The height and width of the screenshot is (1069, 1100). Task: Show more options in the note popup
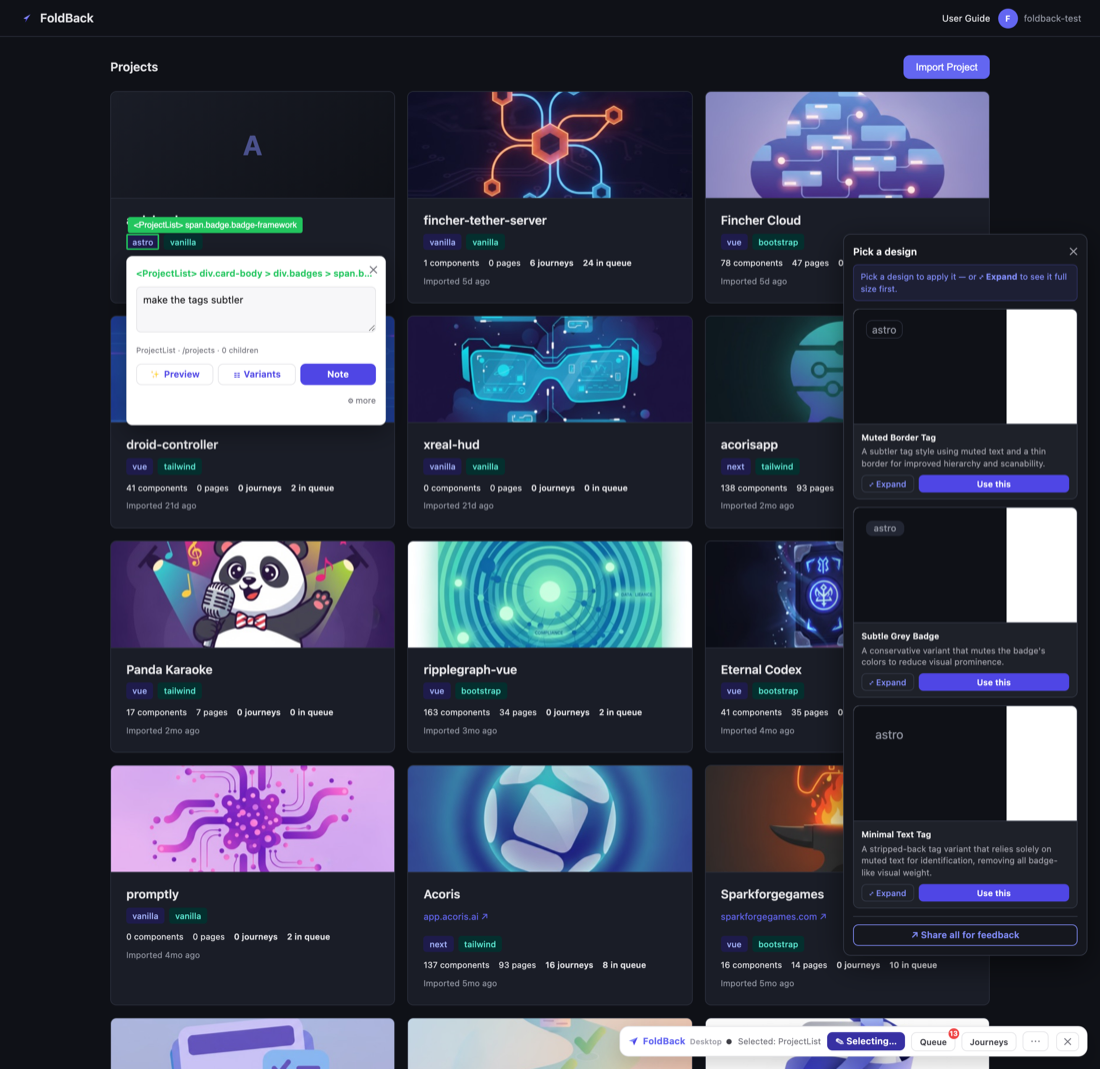(361, 401)
